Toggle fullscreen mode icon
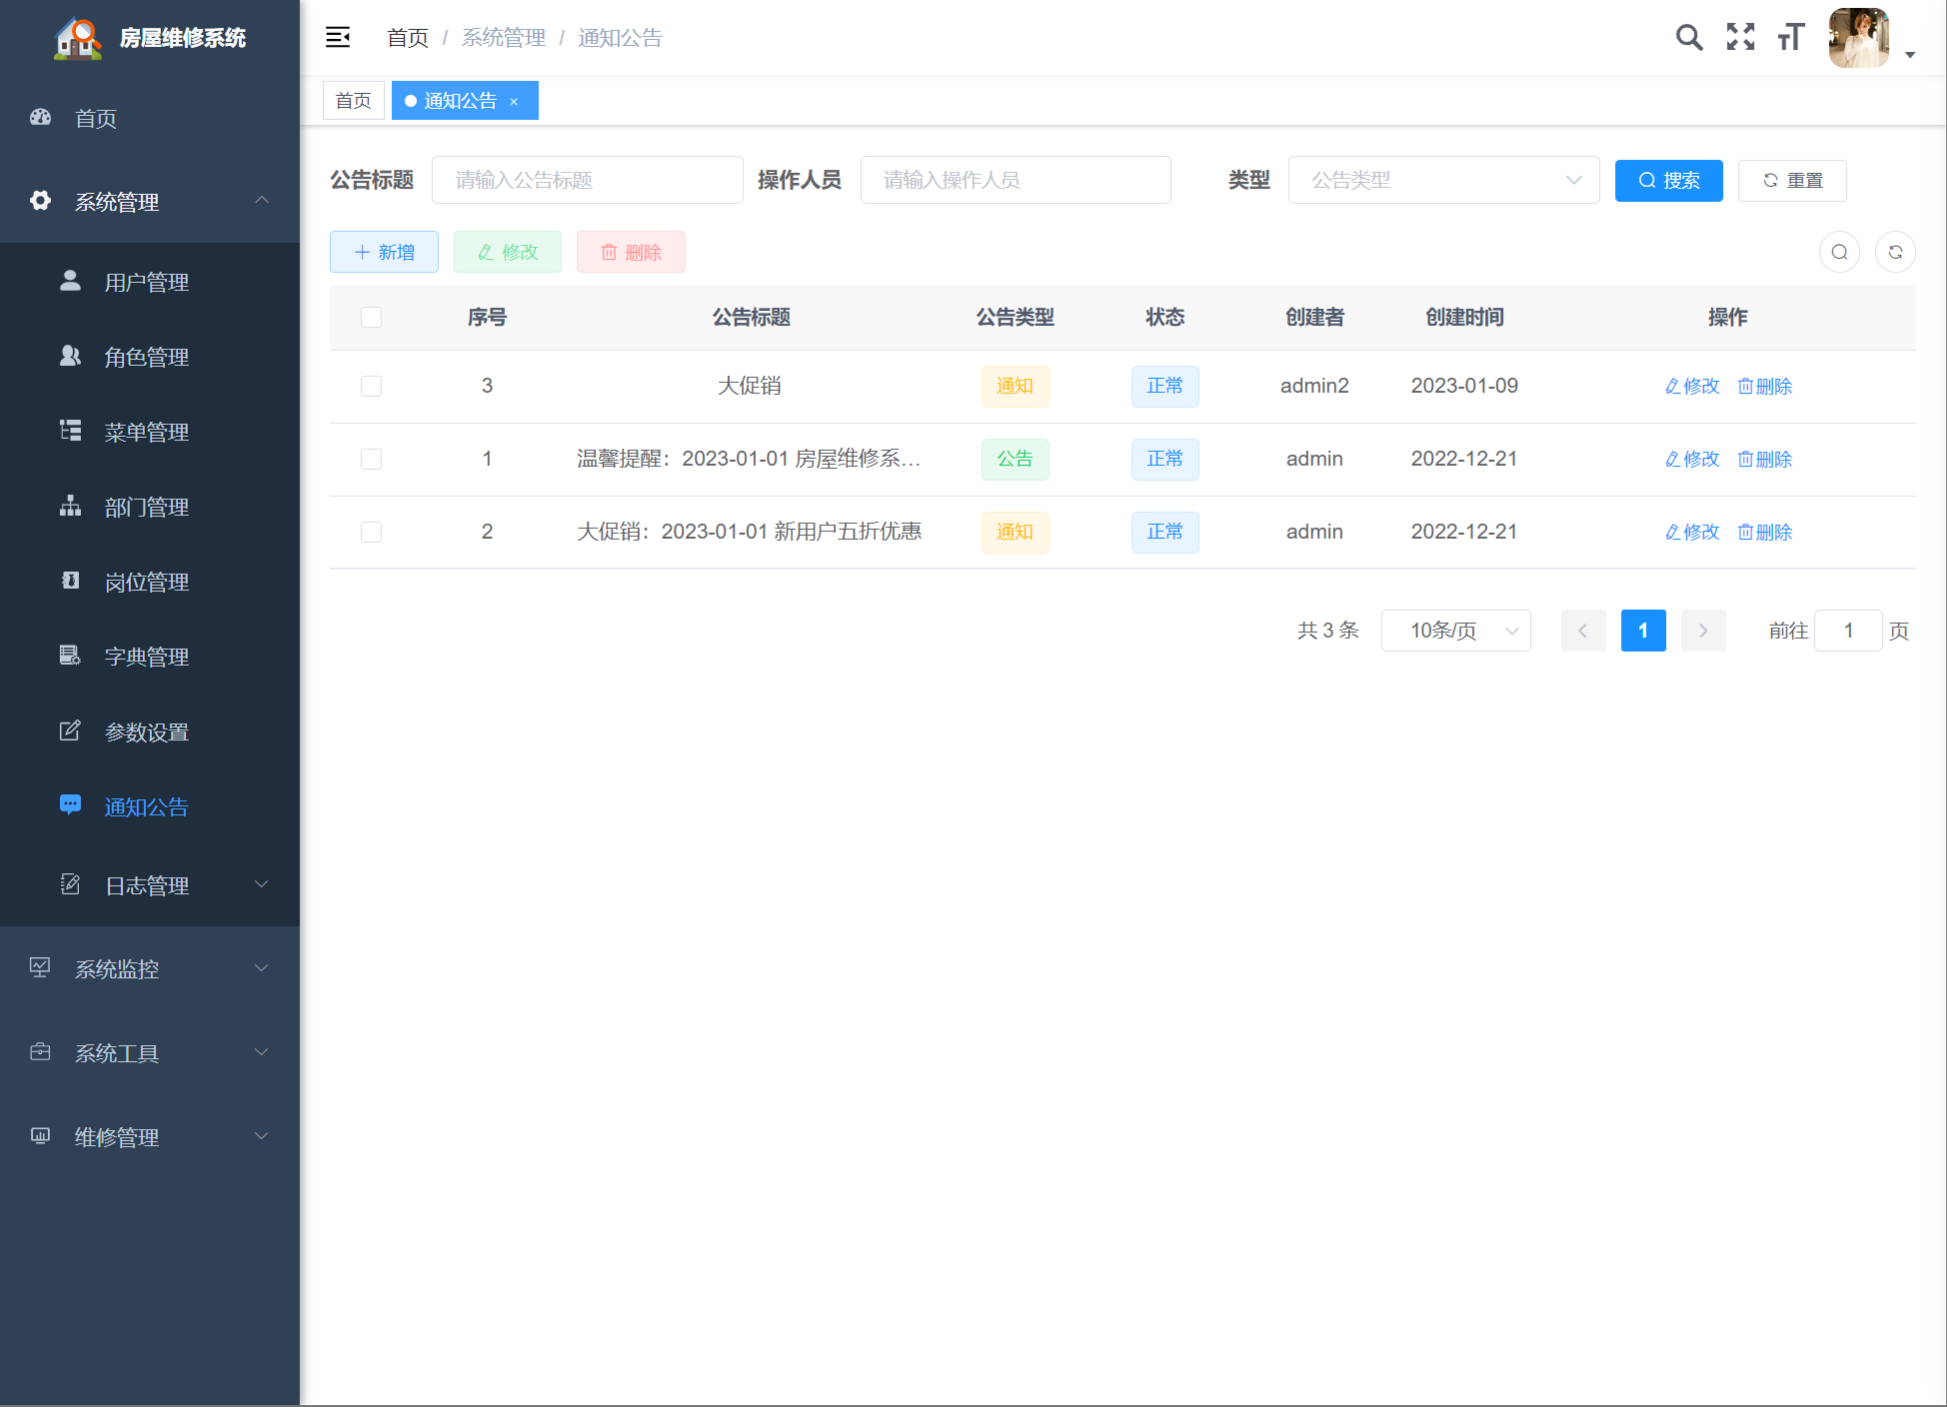This screenshot has height=1407, width=1947. [1740, 38]
